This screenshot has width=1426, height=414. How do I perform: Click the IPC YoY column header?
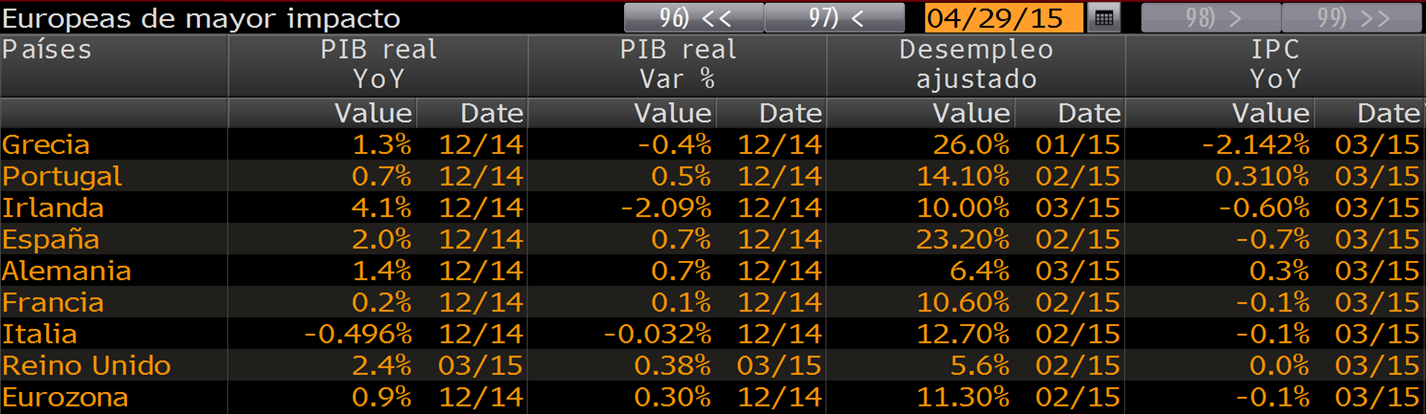pos(1274,64)
